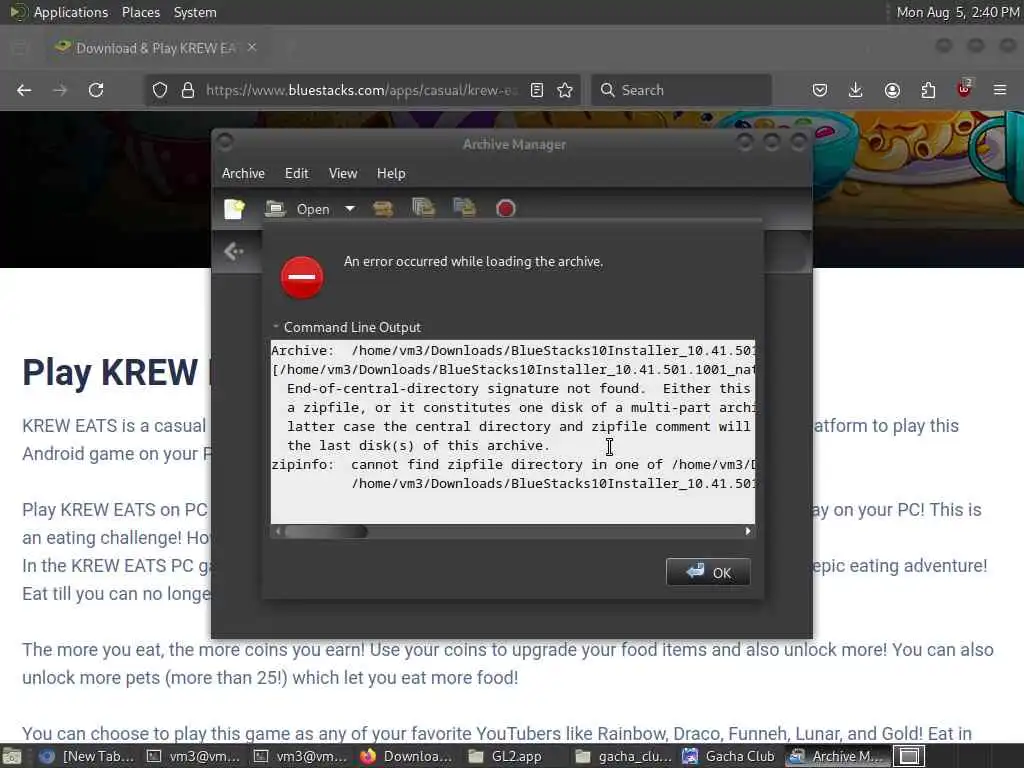Open the Help menu
This screenshot has width=1024, height=768.
click(x=391, y=174)
